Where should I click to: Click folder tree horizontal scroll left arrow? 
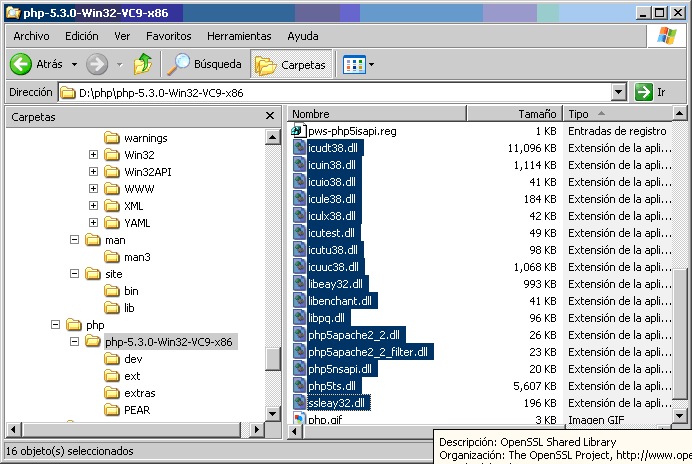[13, 430]
